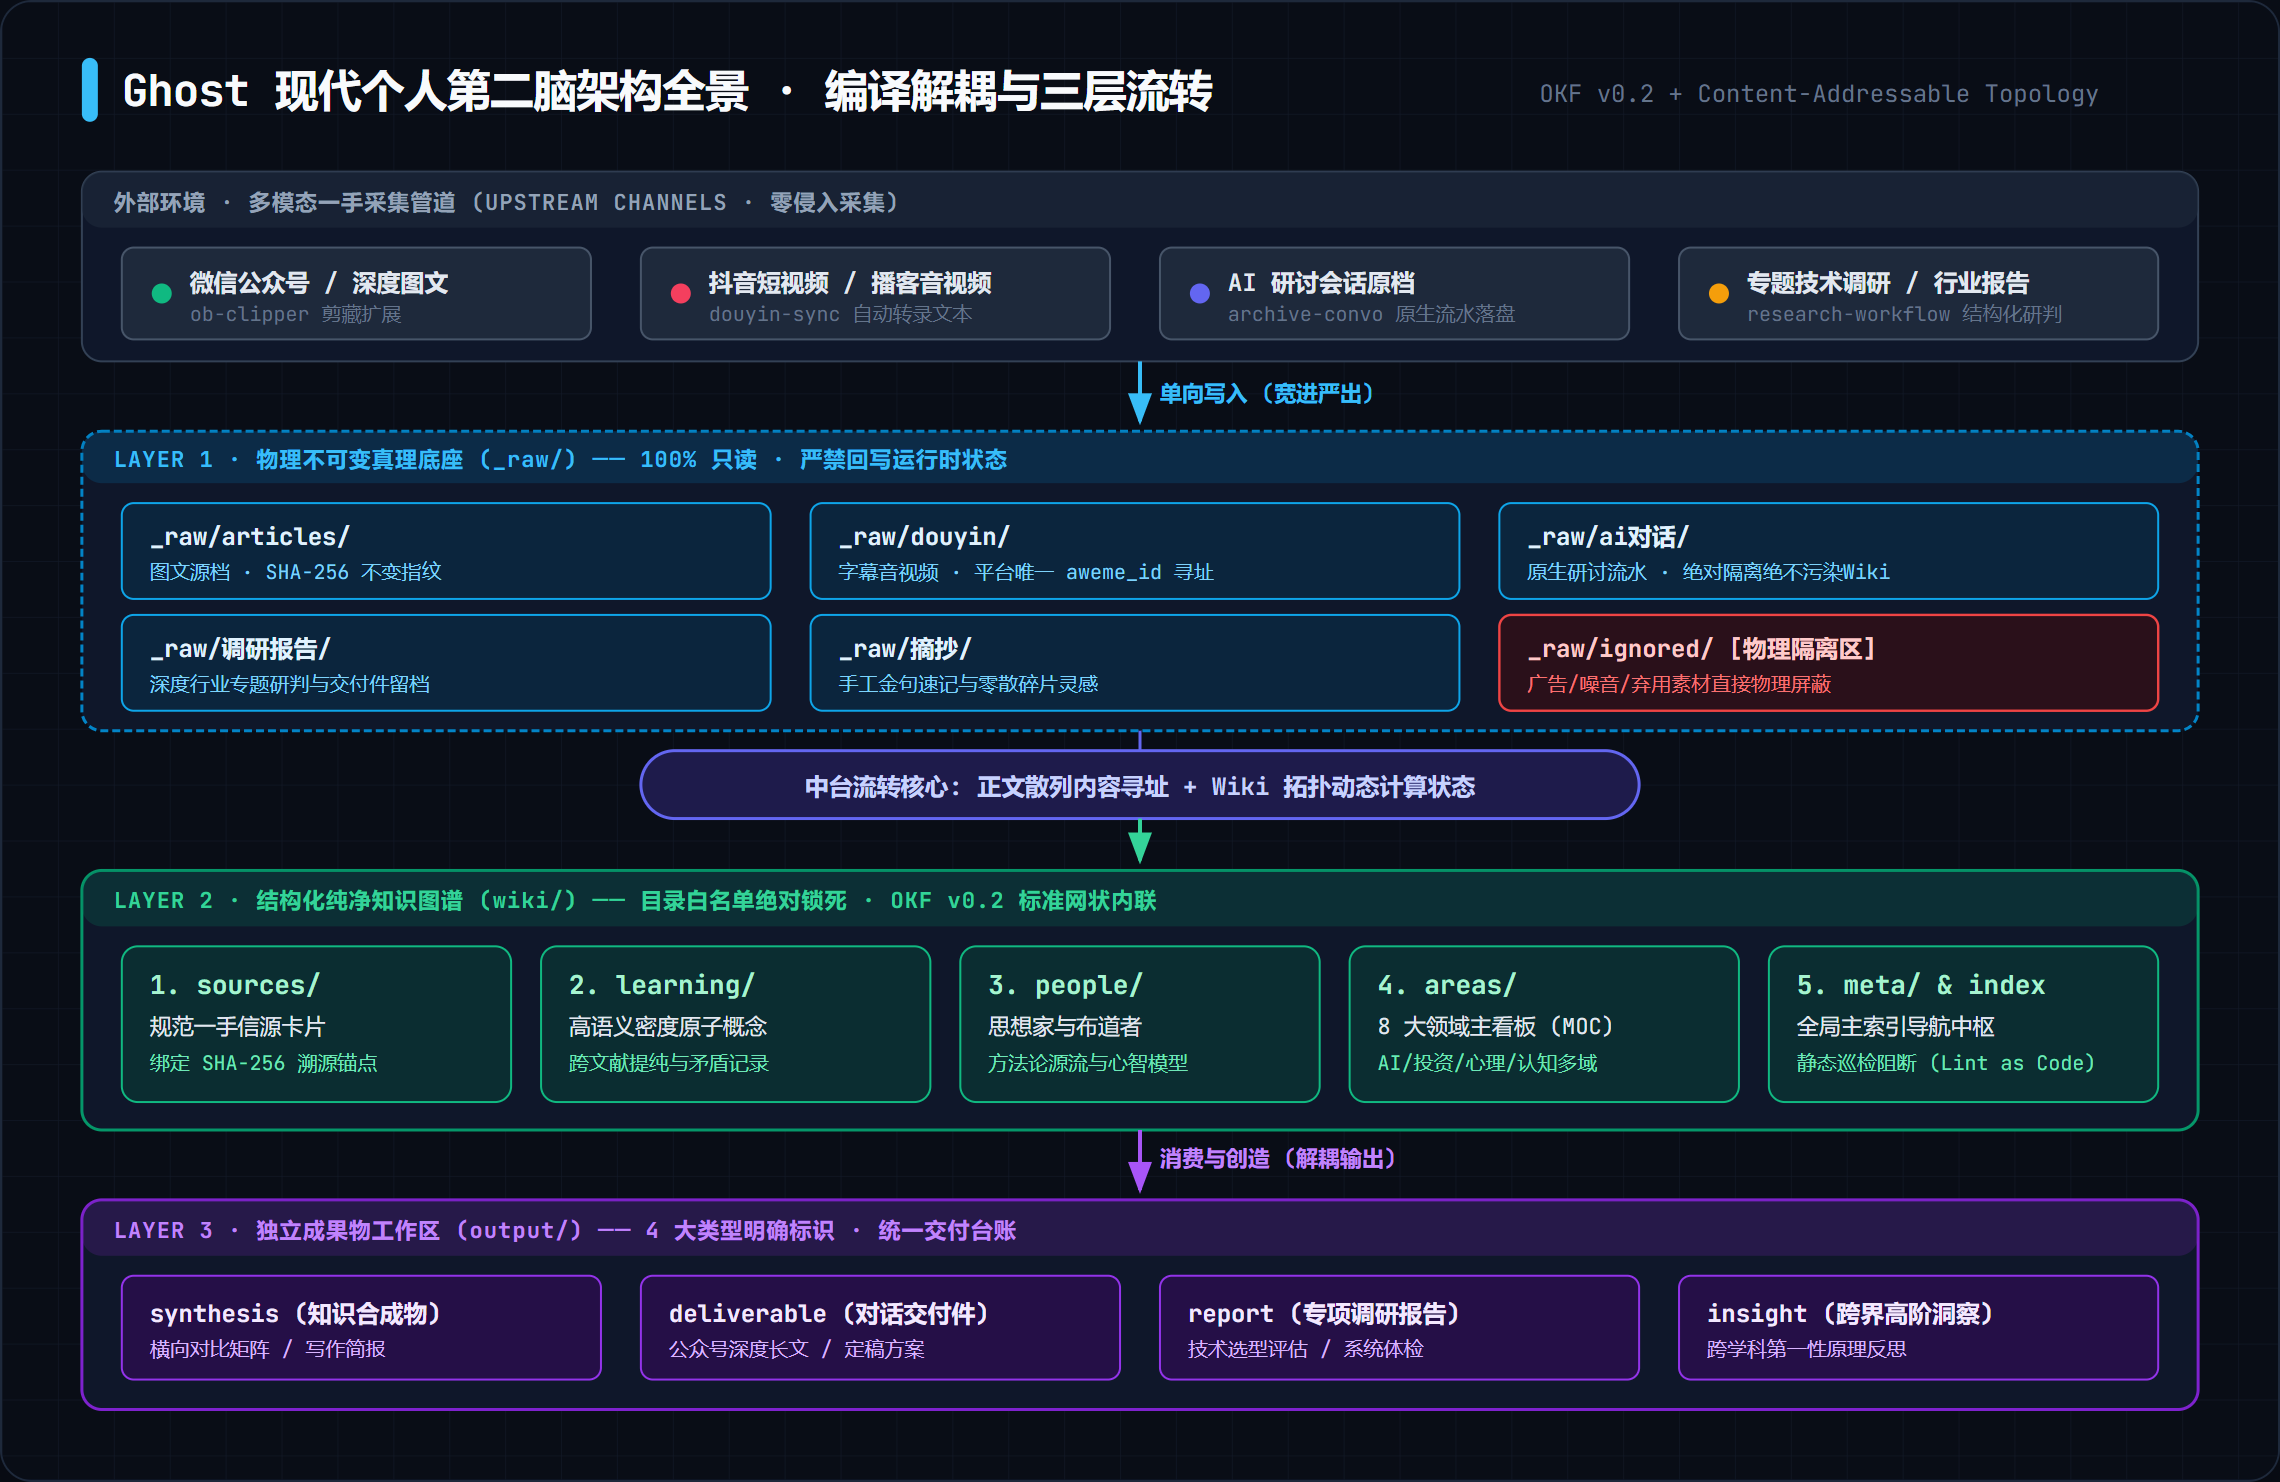Click 跨学科第一性原理反思 text
The height and width of the screenshot is (1482, 2280).
pyautogui.click(x=1807, y=1349)
